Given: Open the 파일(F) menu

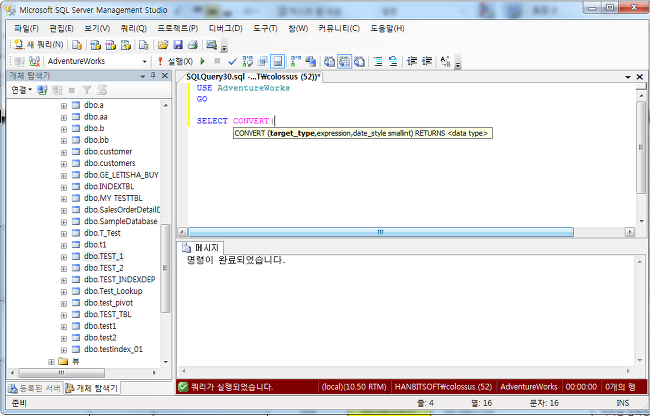Looking at the screenshot, I should [26, 29].
